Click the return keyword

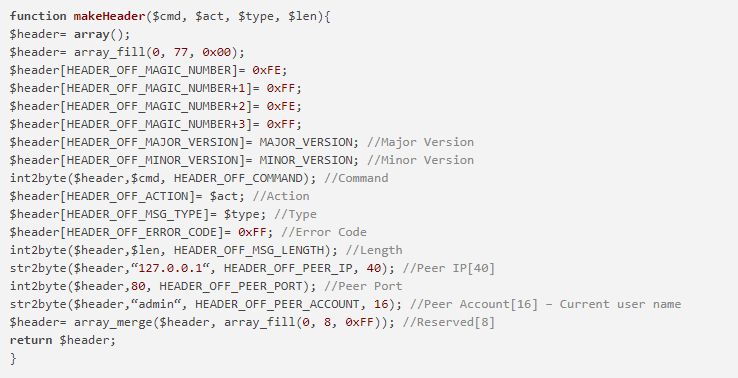pos(31,340)
